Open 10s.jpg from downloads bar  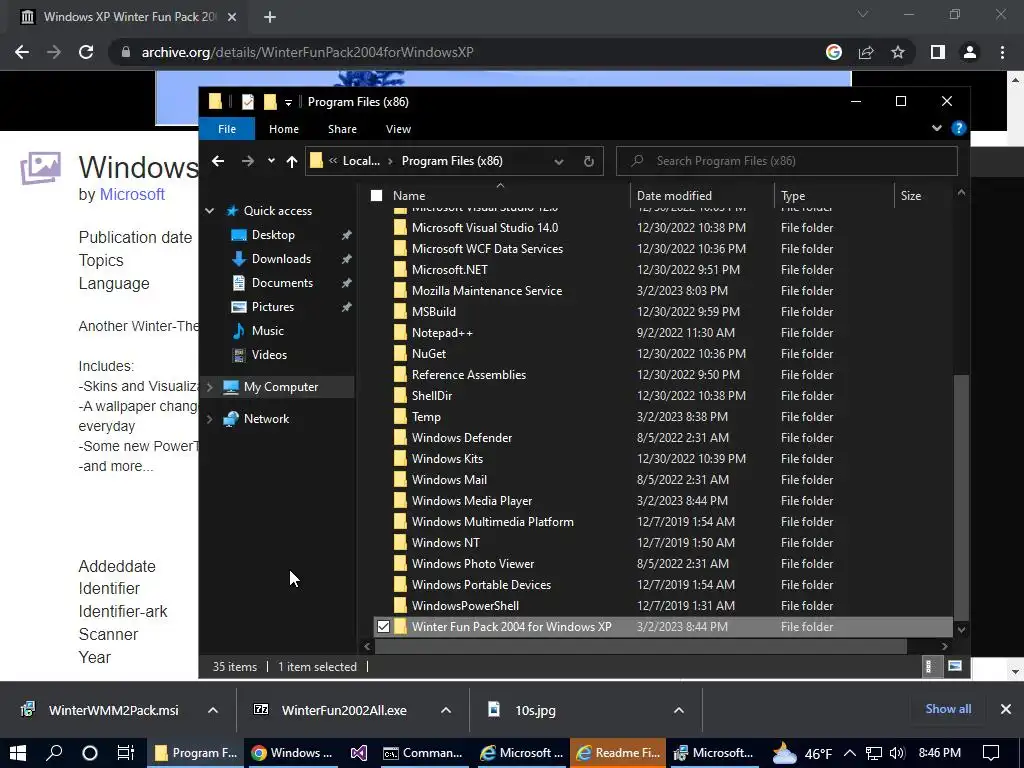click(x=535, y=711)
